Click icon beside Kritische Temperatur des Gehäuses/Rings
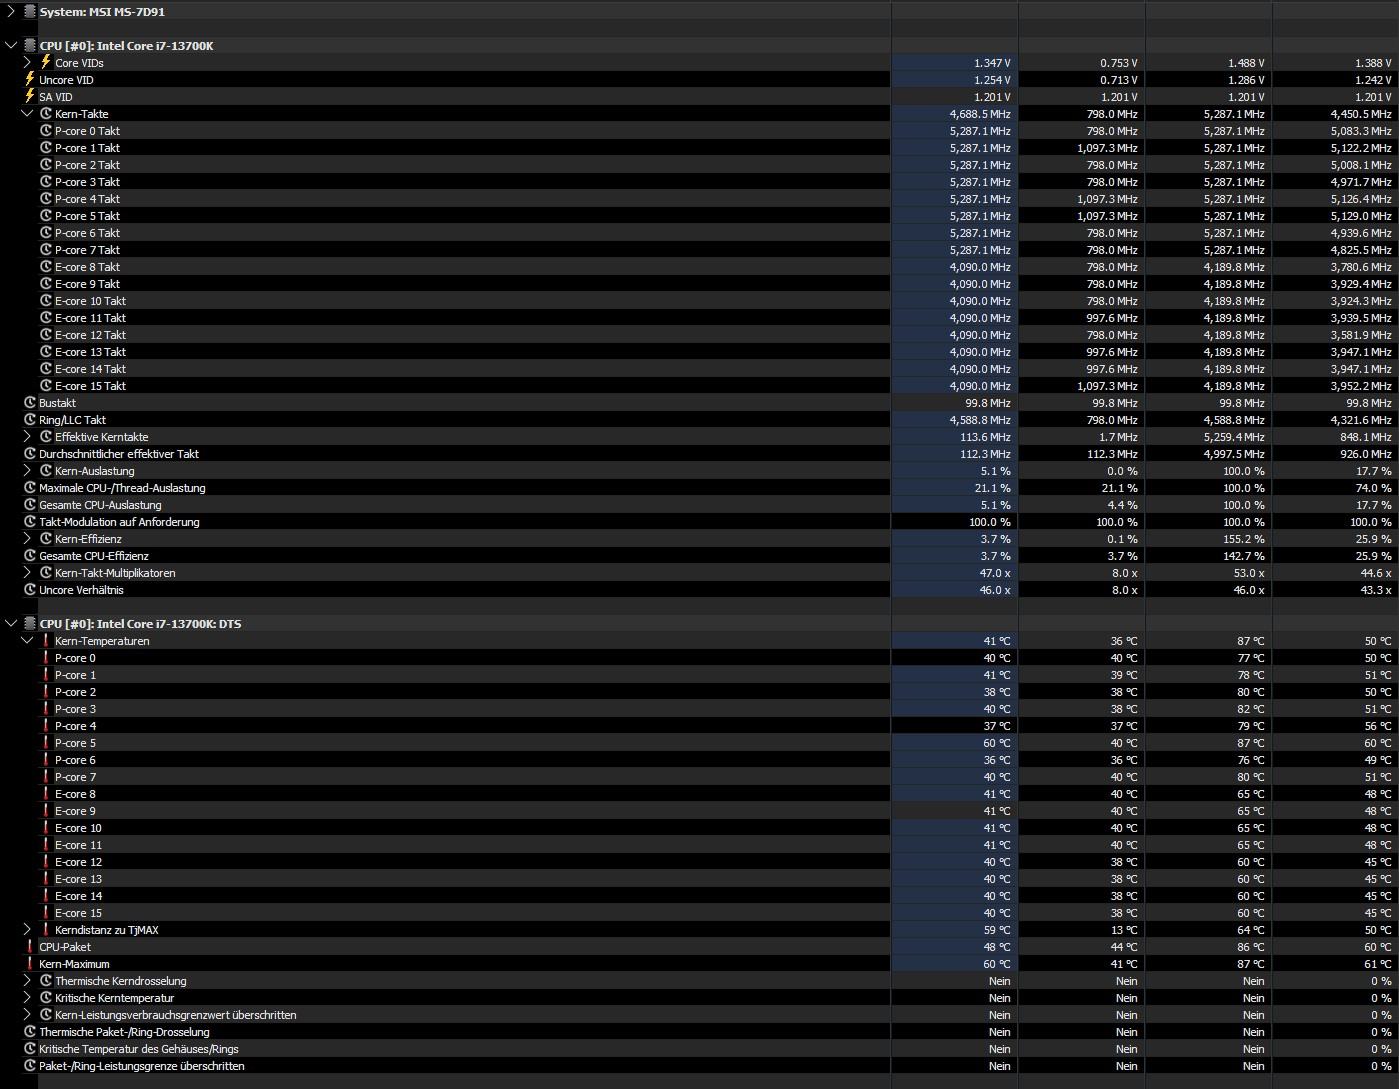The width and height of the screenshot is (1399, 1089). (30, 1049)
